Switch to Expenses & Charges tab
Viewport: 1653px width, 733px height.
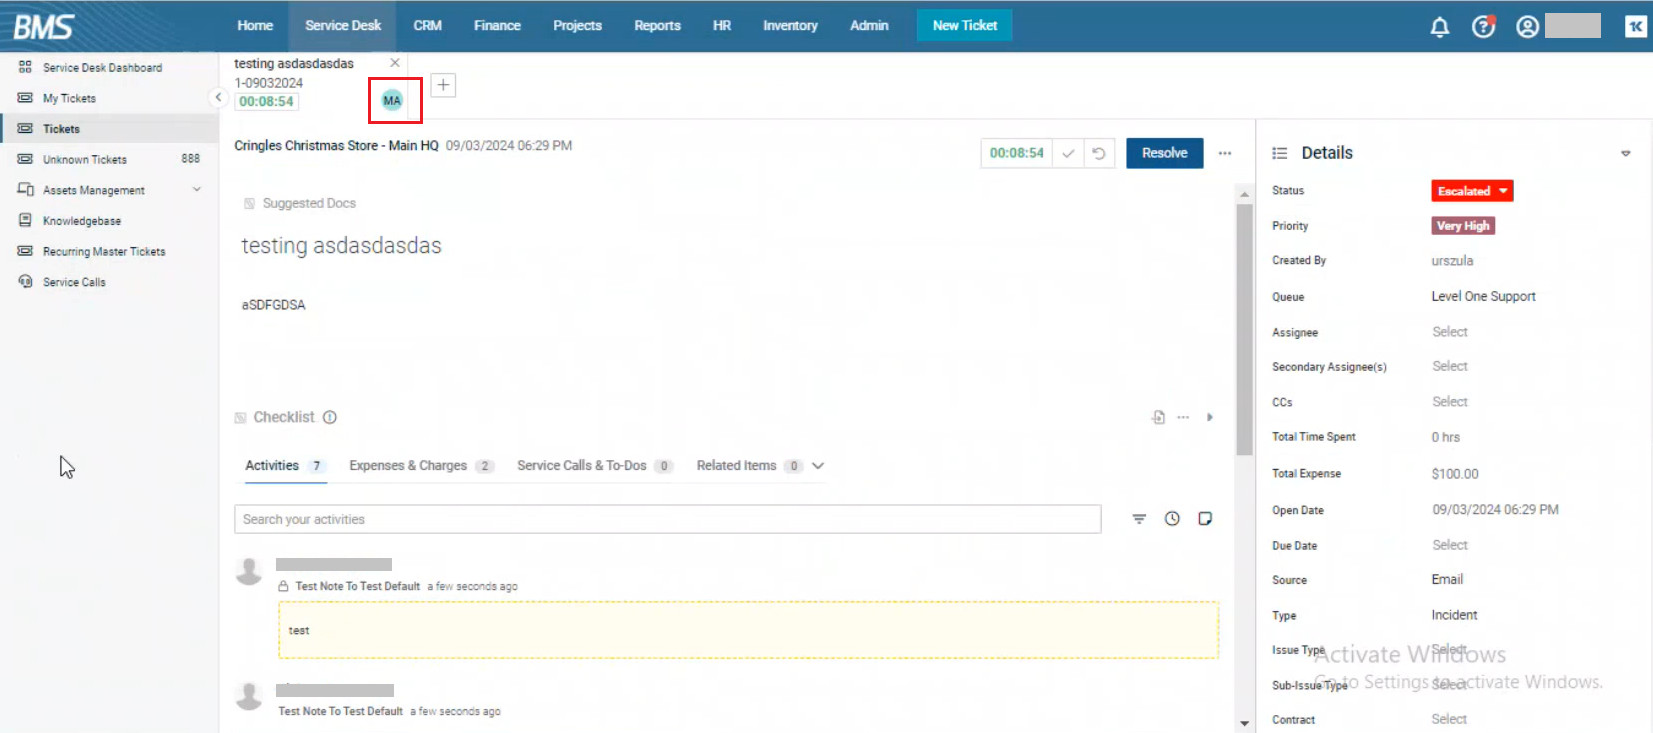(408, 466)
